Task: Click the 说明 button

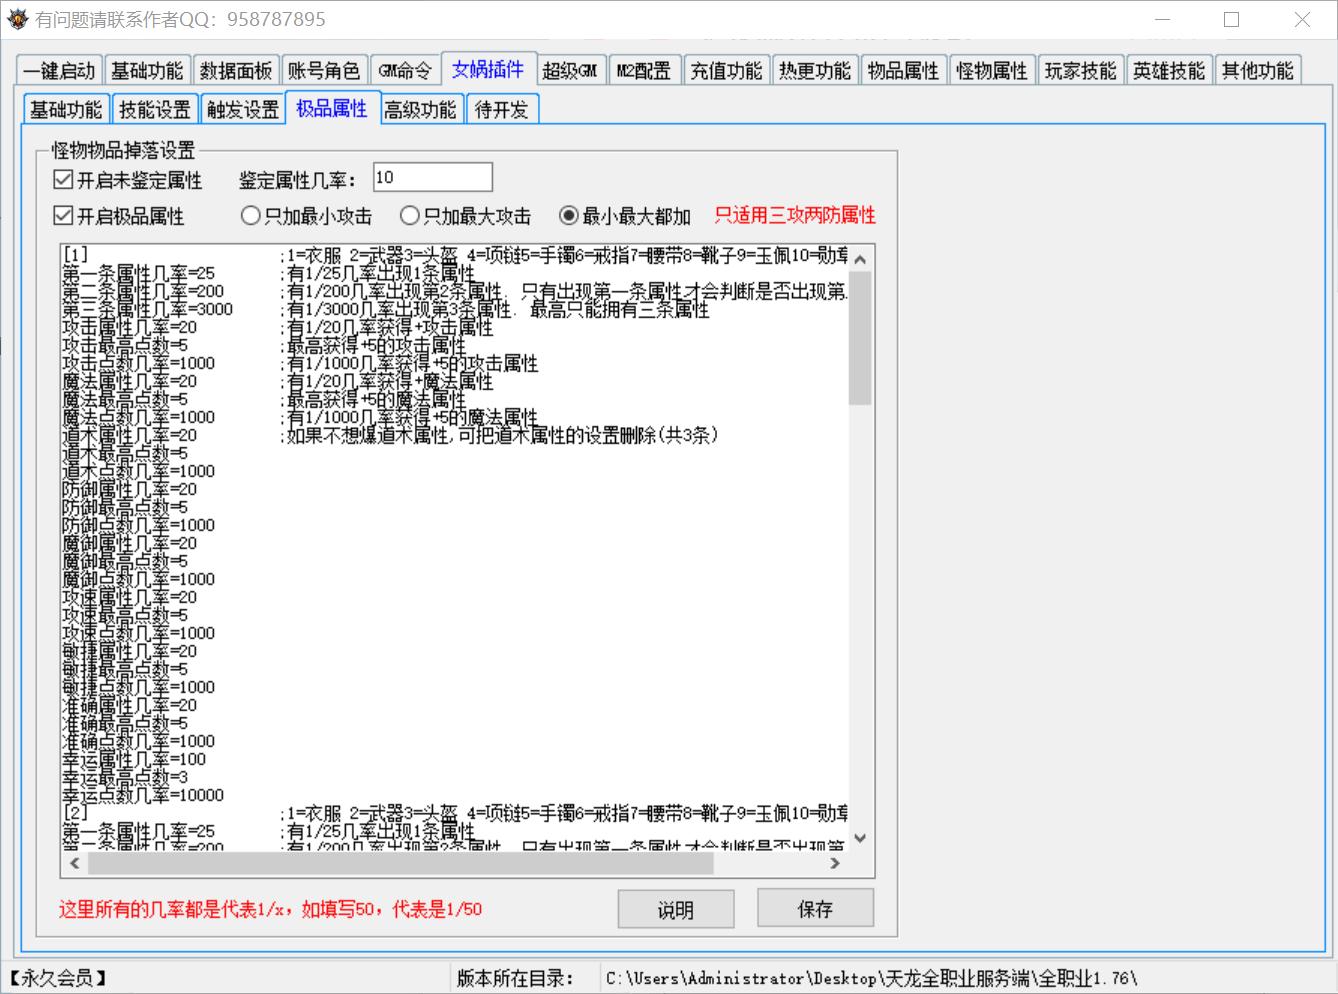Action: click(676, 909)
